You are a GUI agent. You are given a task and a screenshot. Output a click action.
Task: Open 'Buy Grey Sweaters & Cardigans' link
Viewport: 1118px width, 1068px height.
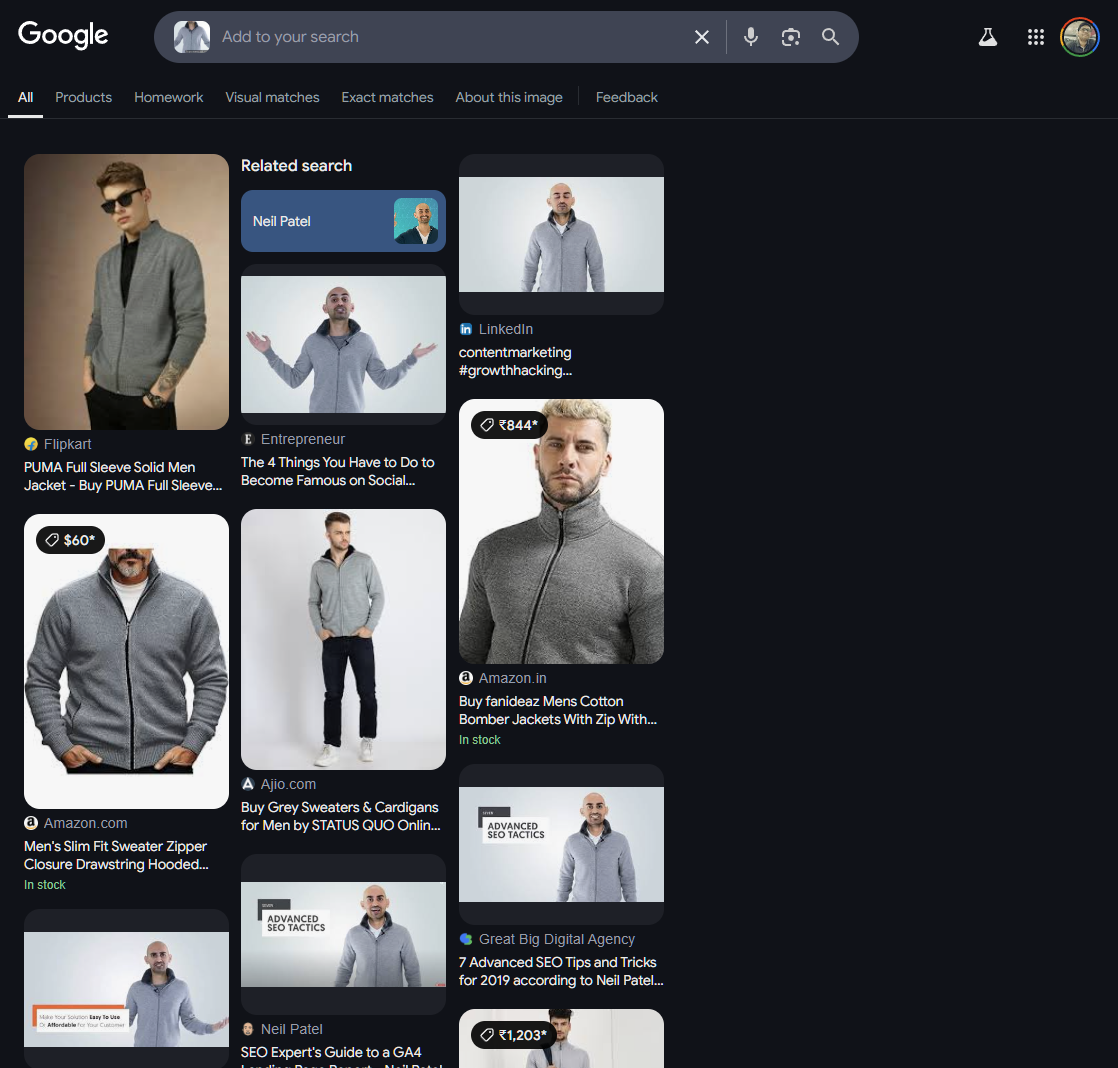[x=340, y=816]
